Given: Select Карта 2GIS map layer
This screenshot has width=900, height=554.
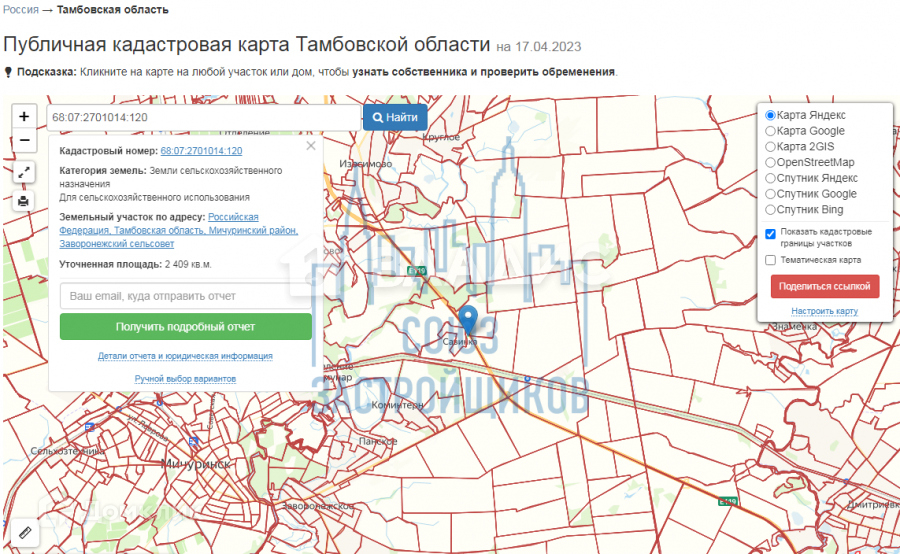Looking at the screenshot, I should point(770,147).
